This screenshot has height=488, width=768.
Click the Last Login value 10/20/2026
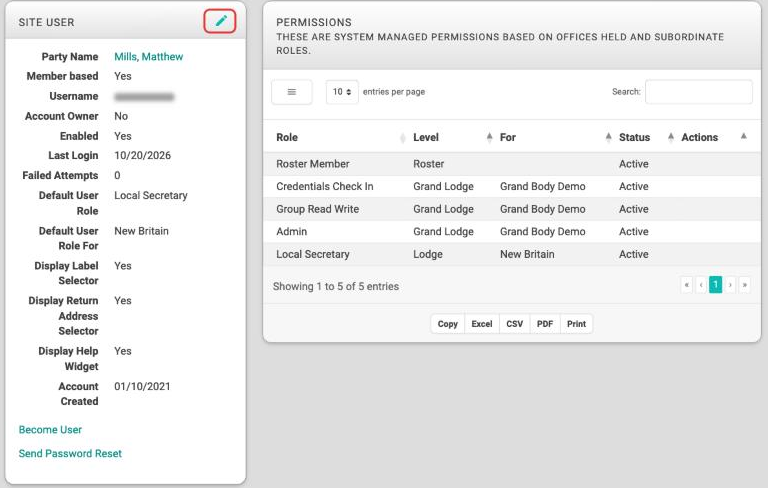[143, 155]
